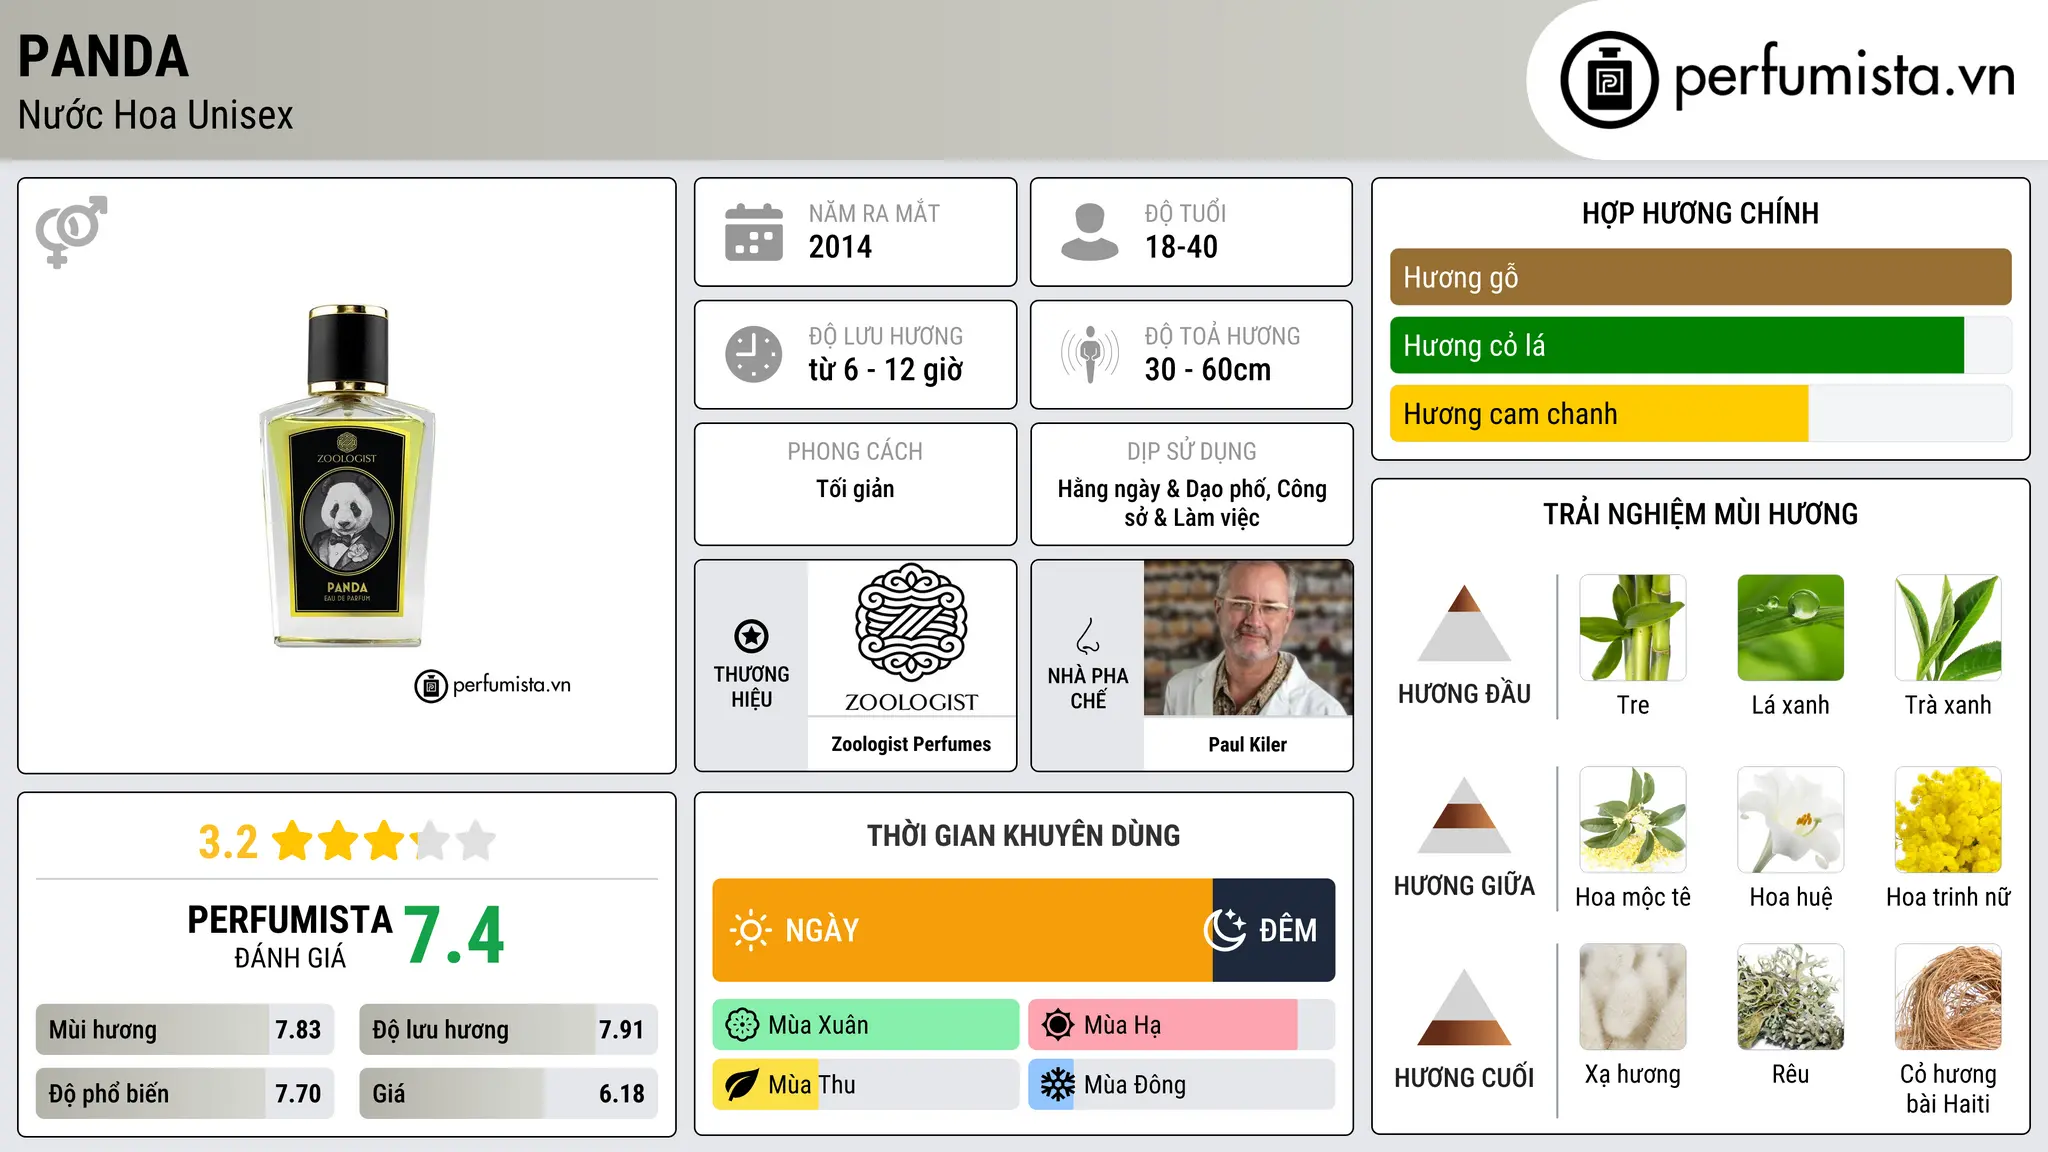The width and height of the screenshot is (2048, 1152).
Task: Click the person icon beside ĐỘ TUỔI
Action: [x=1089, y=232]
